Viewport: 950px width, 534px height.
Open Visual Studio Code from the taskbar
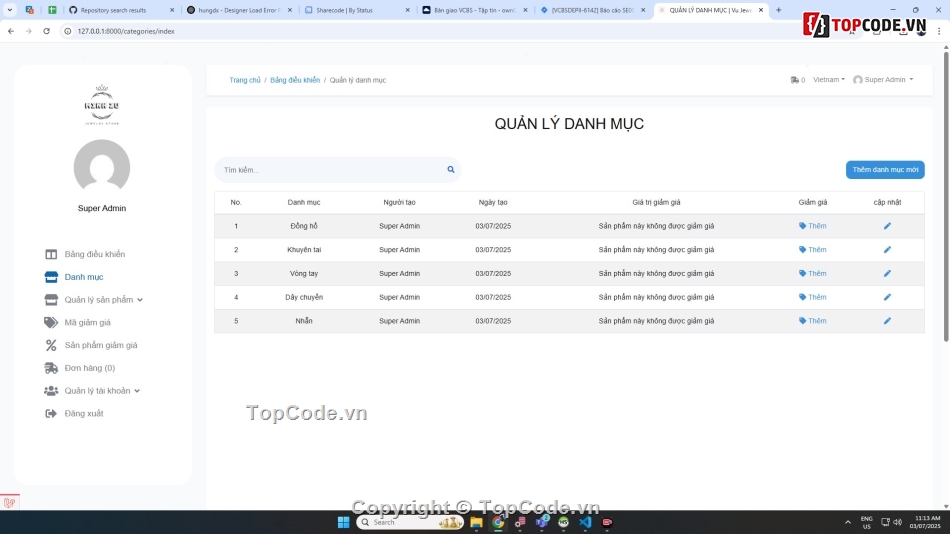pyautogui.click(x=585, y=522)
